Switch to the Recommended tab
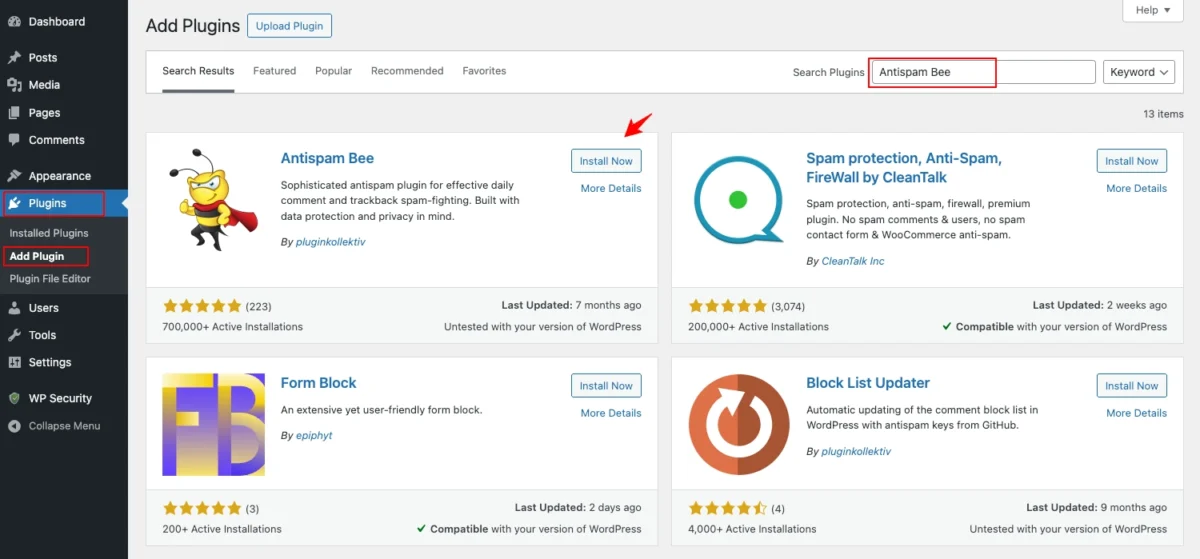 [x=407, y=71]
